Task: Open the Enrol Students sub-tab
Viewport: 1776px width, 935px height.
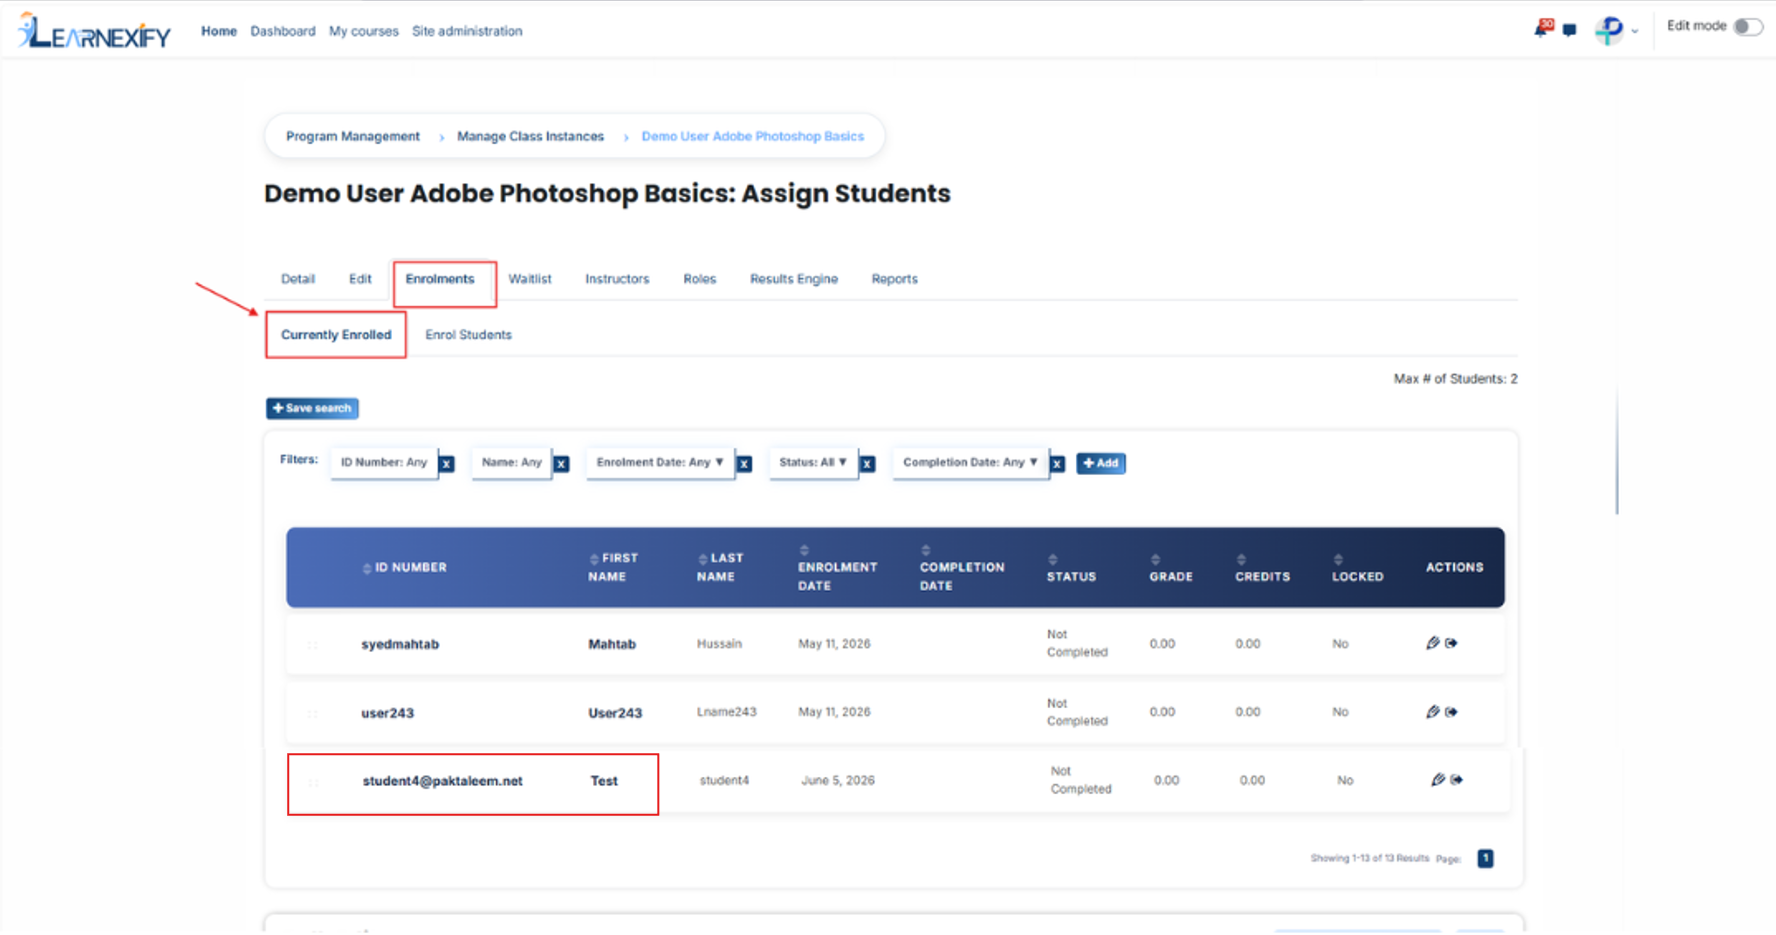Action: click(468, 335)
